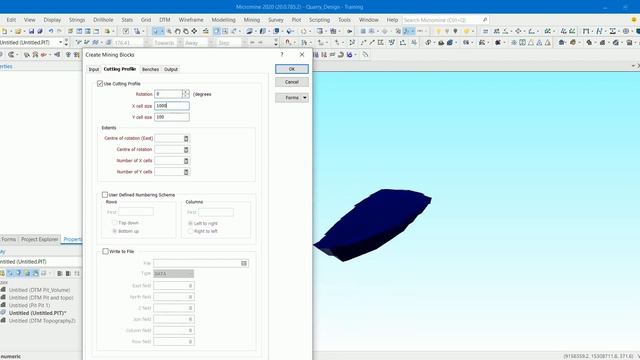Image resolution: width=640 pixels, height=360 pixels.
Task: Click the Cancel button
Action: click(292, 82)
